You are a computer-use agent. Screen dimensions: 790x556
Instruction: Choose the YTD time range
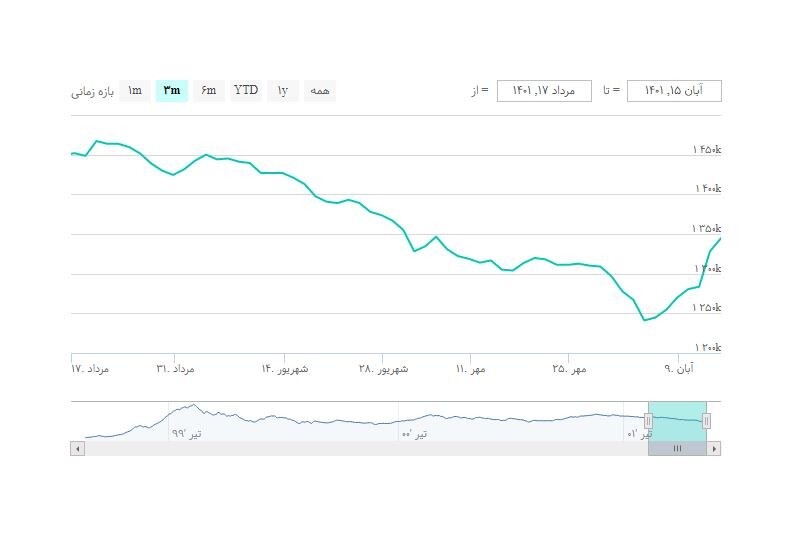(246, 91)
